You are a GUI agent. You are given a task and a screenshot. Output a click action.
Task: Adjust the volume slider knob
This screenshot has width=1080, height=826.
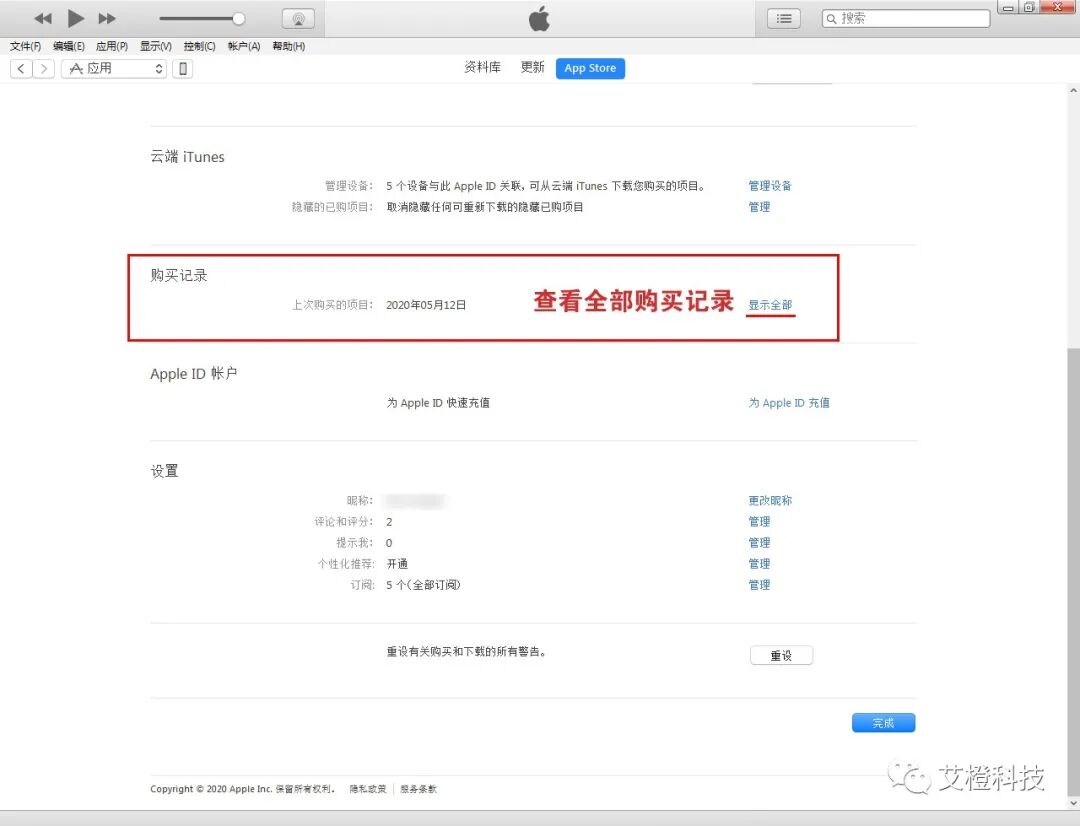coord(238,19)
